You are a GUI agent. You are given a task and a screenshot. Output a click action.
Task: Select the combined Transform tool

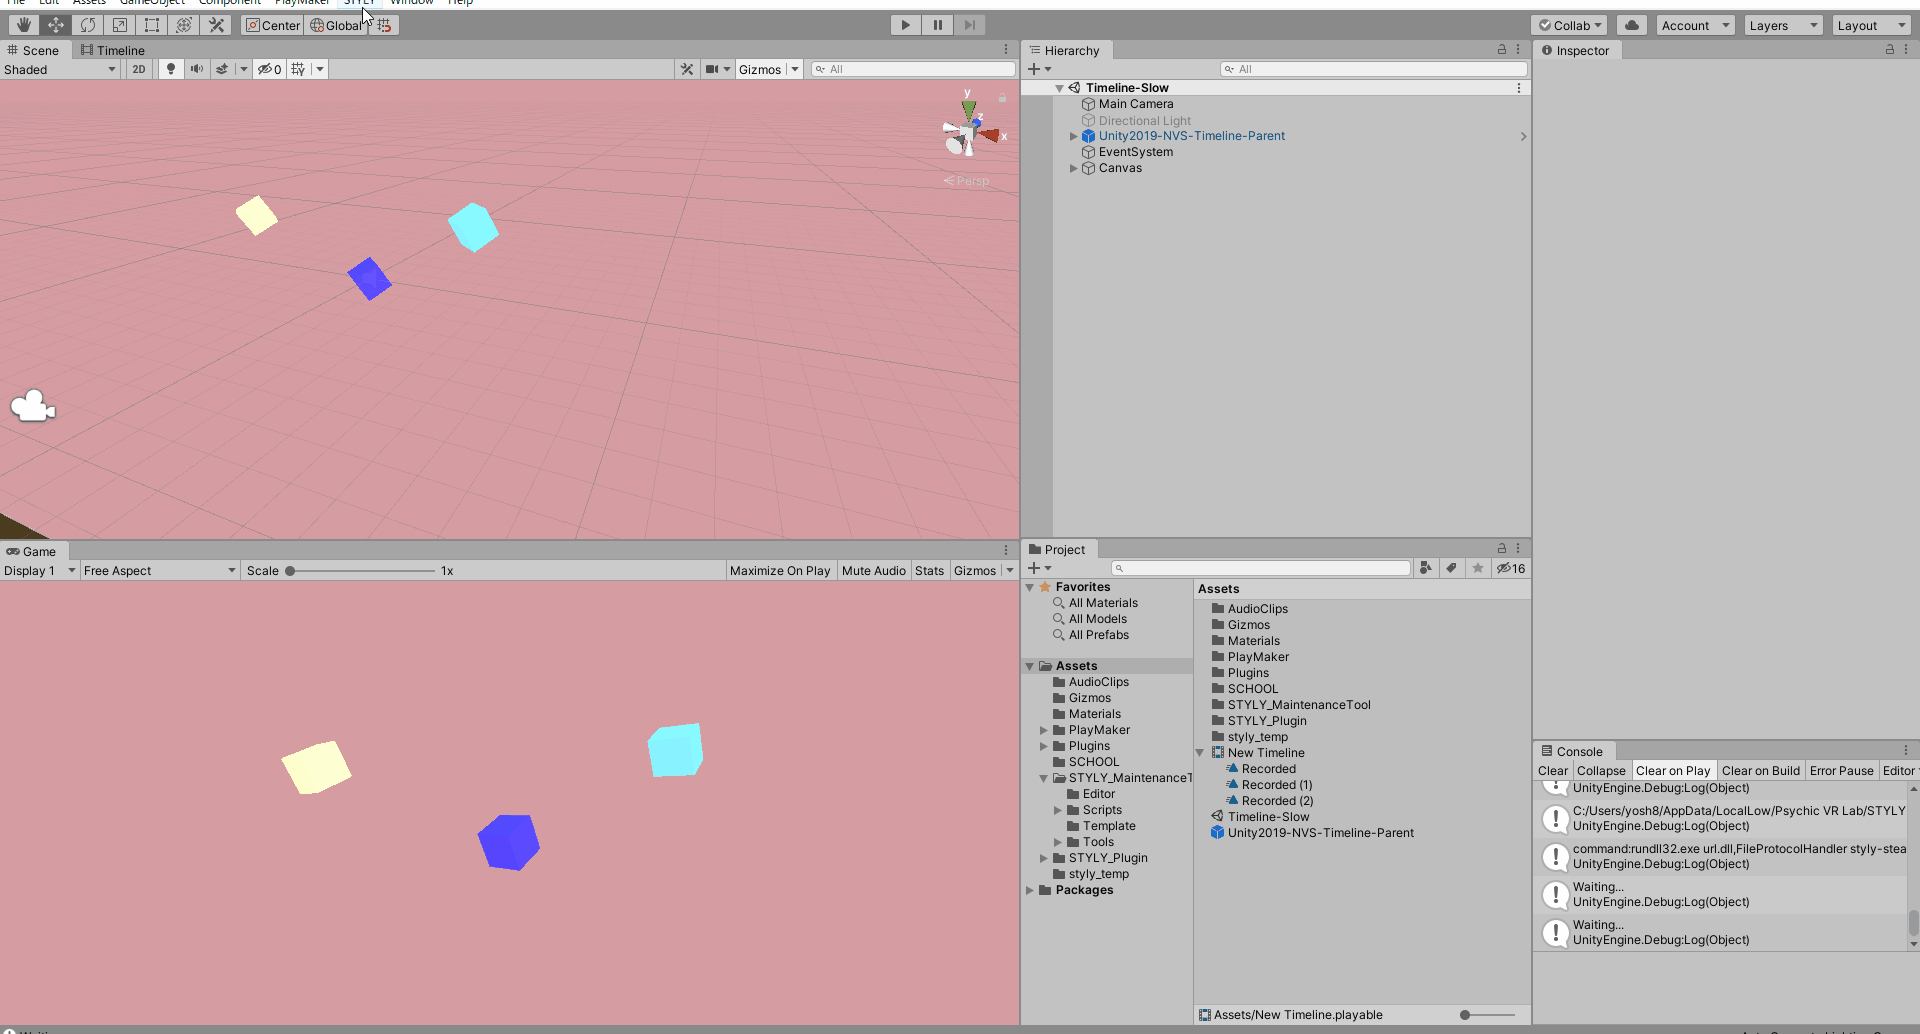tap(183, 25)
